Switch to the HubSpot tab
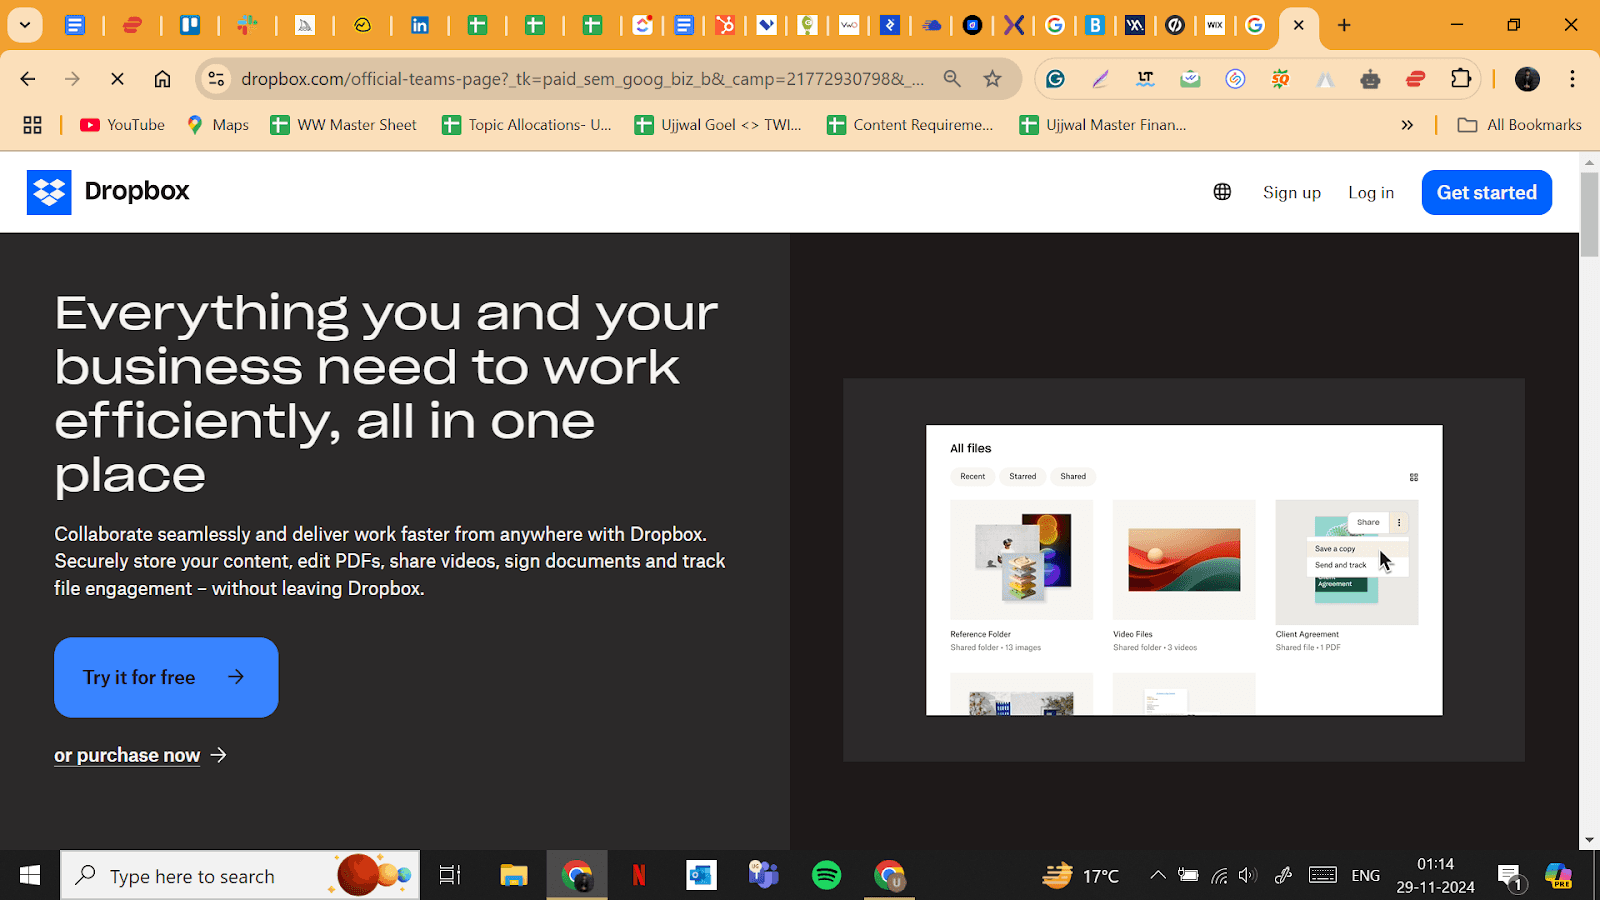Screen dimensions: 1600x900 (725, 25)
